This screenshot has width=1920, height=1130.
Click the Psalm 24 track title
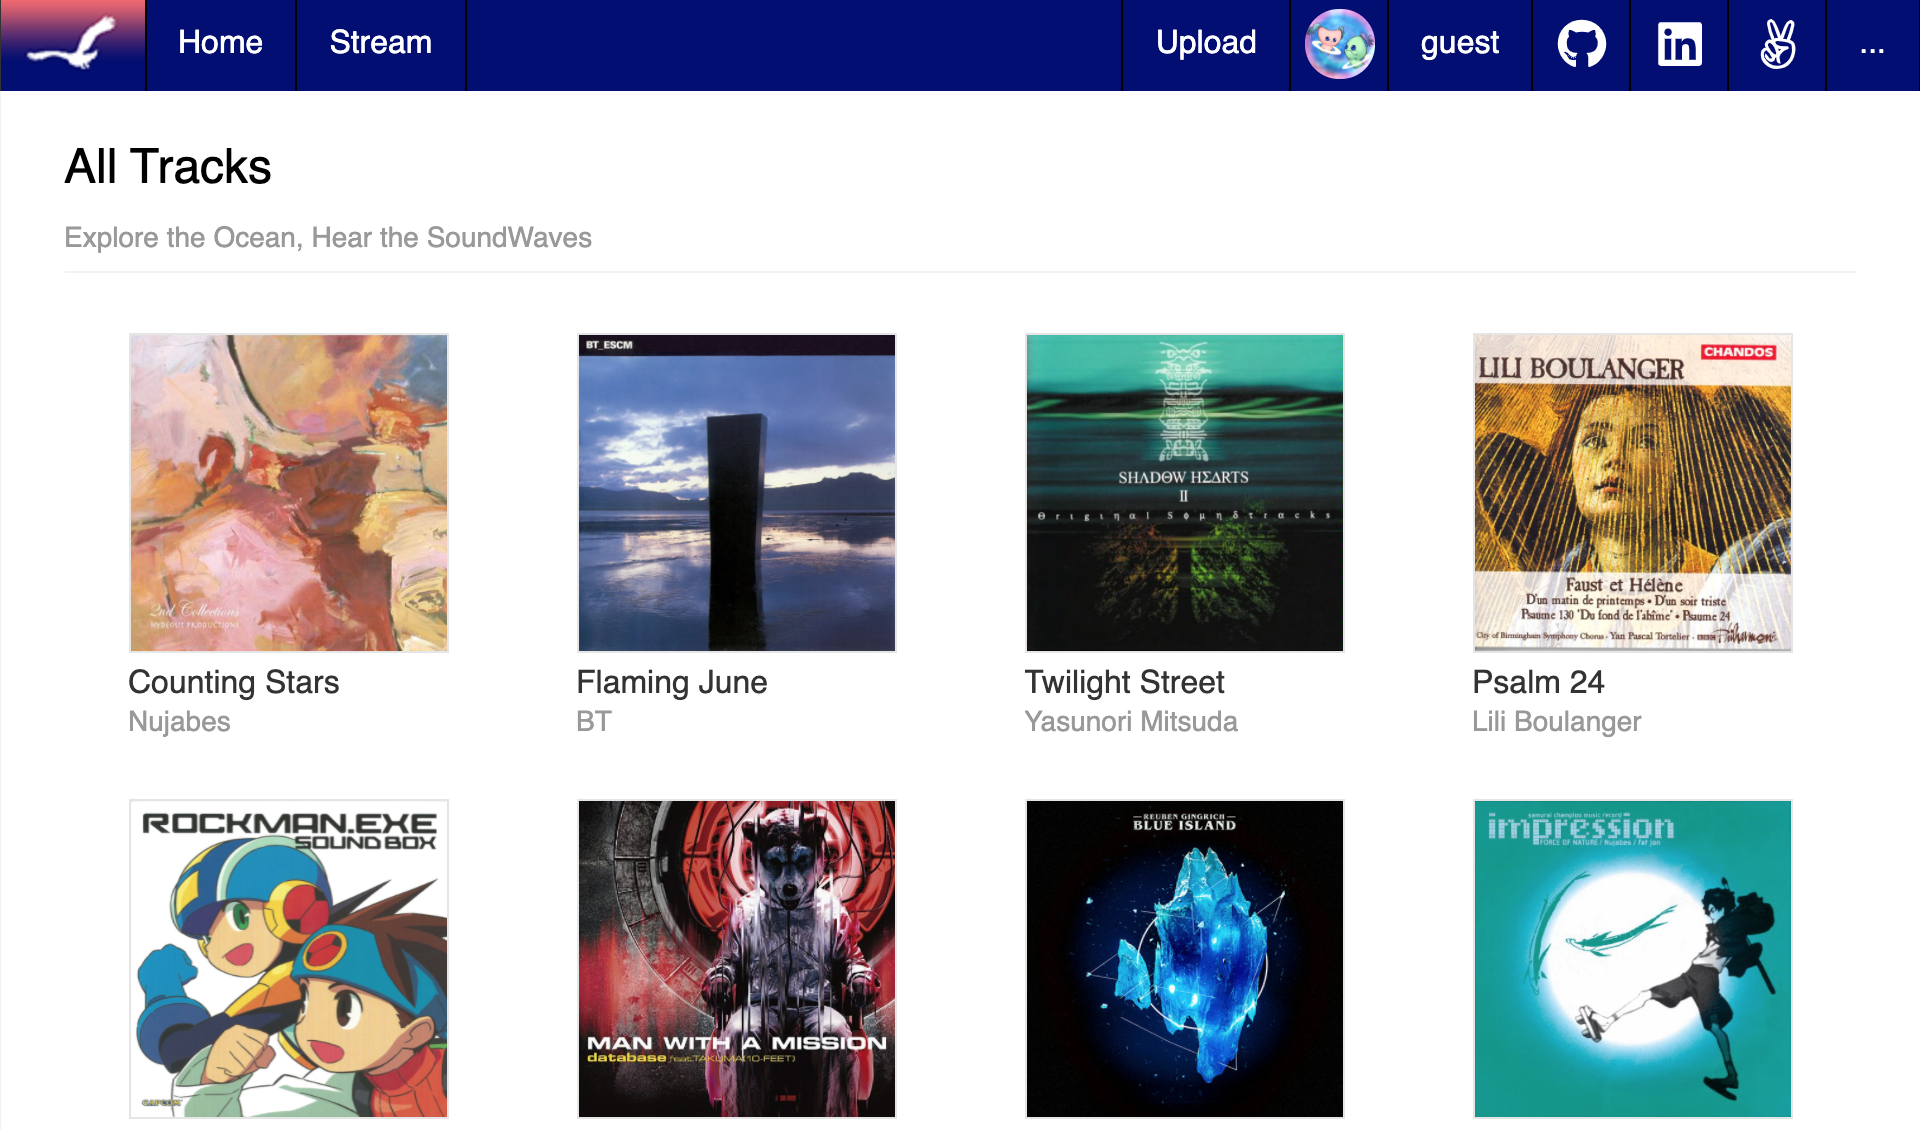(x=1538, y=682)
